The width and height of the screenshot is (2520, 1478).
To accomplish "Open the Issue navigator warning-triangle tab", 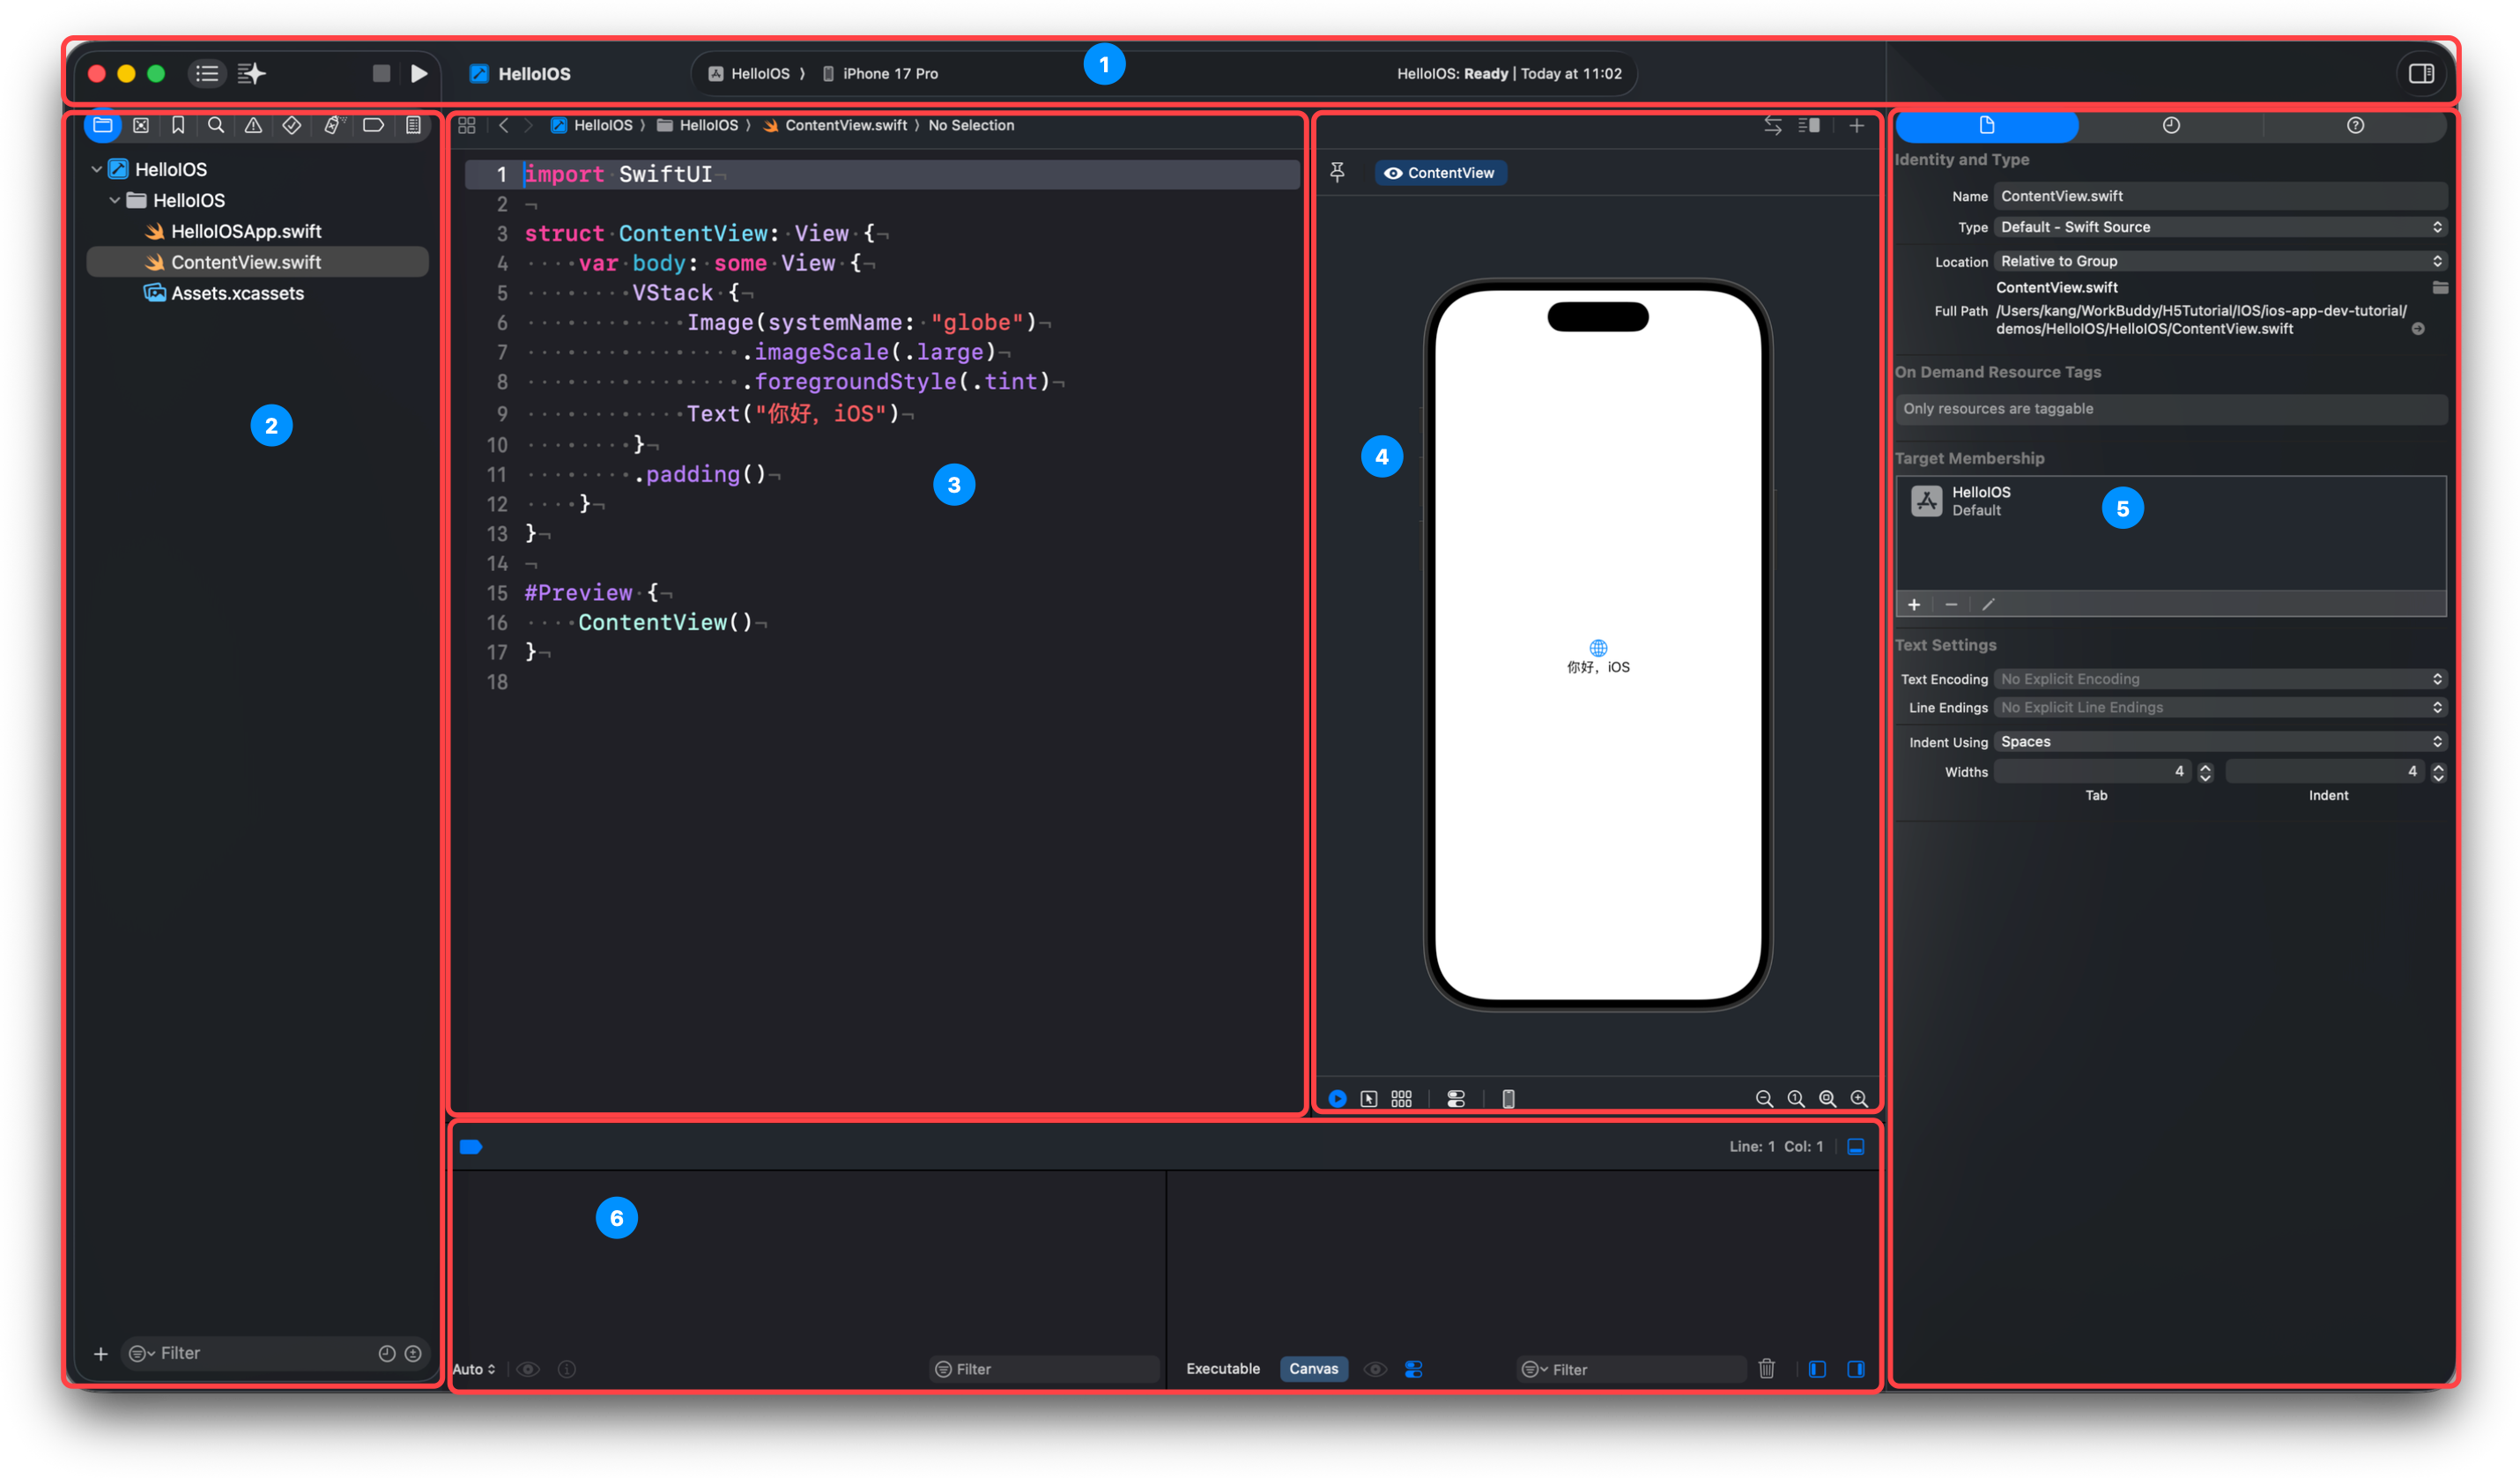I will [x=254, y=125].
